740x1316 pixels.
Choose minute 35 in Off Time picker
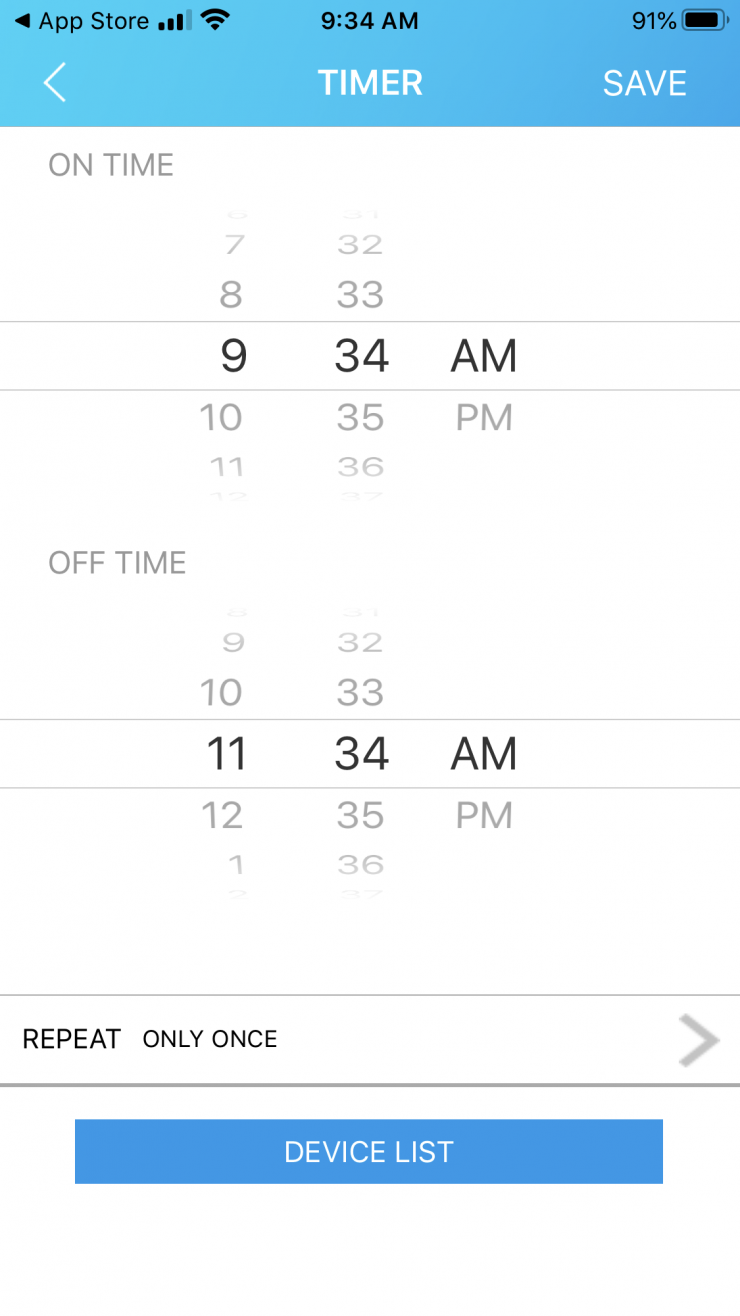[361, 816]
